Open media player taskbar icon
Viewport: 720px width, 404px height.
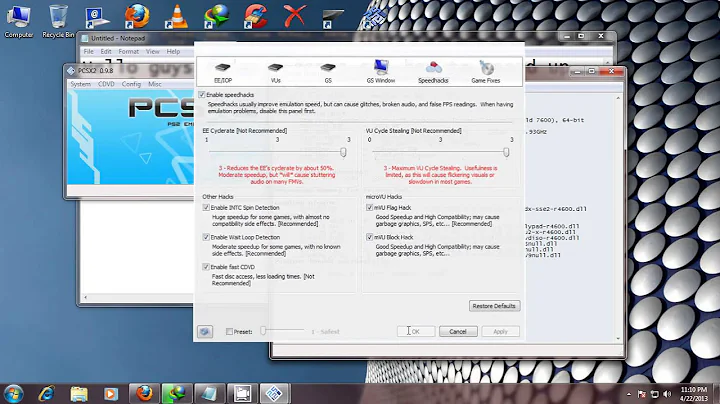pos(110,394)
